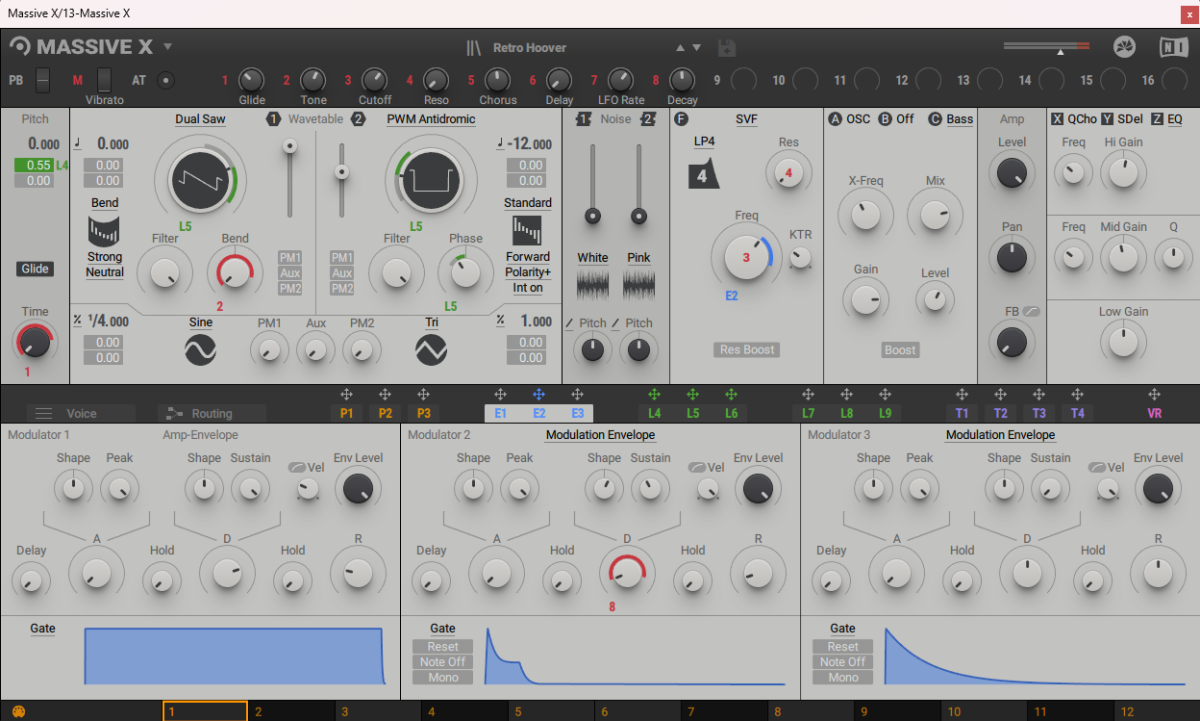This screenshot has height=721, width=1200.
Task: Click the oscillator 1 wavetable level slider
Action: coord(291,178)
